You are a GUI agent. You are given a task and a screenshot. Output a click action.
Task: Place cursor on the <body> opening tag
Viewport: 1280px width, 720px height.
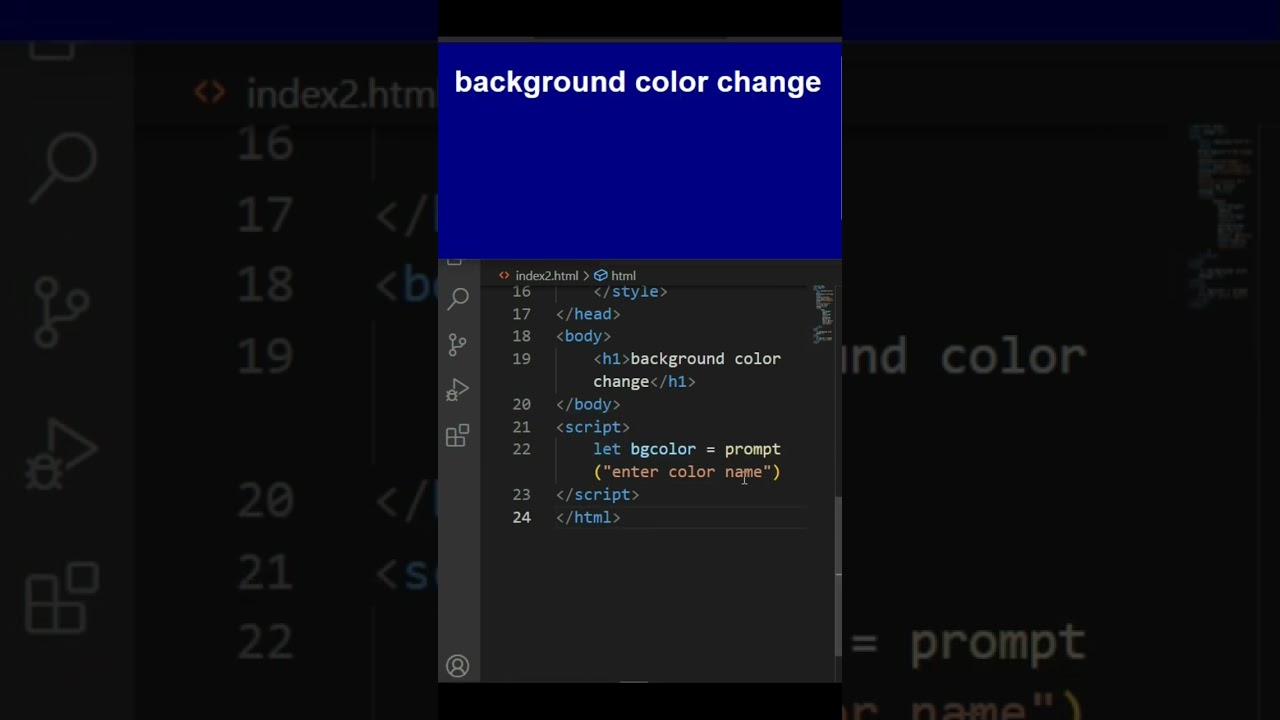(x=583, y=336)
